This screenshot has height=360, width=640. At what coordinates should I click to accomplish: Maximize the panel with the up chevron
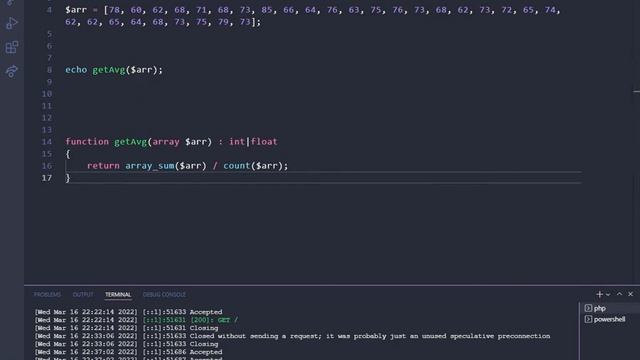click(620, 294)
